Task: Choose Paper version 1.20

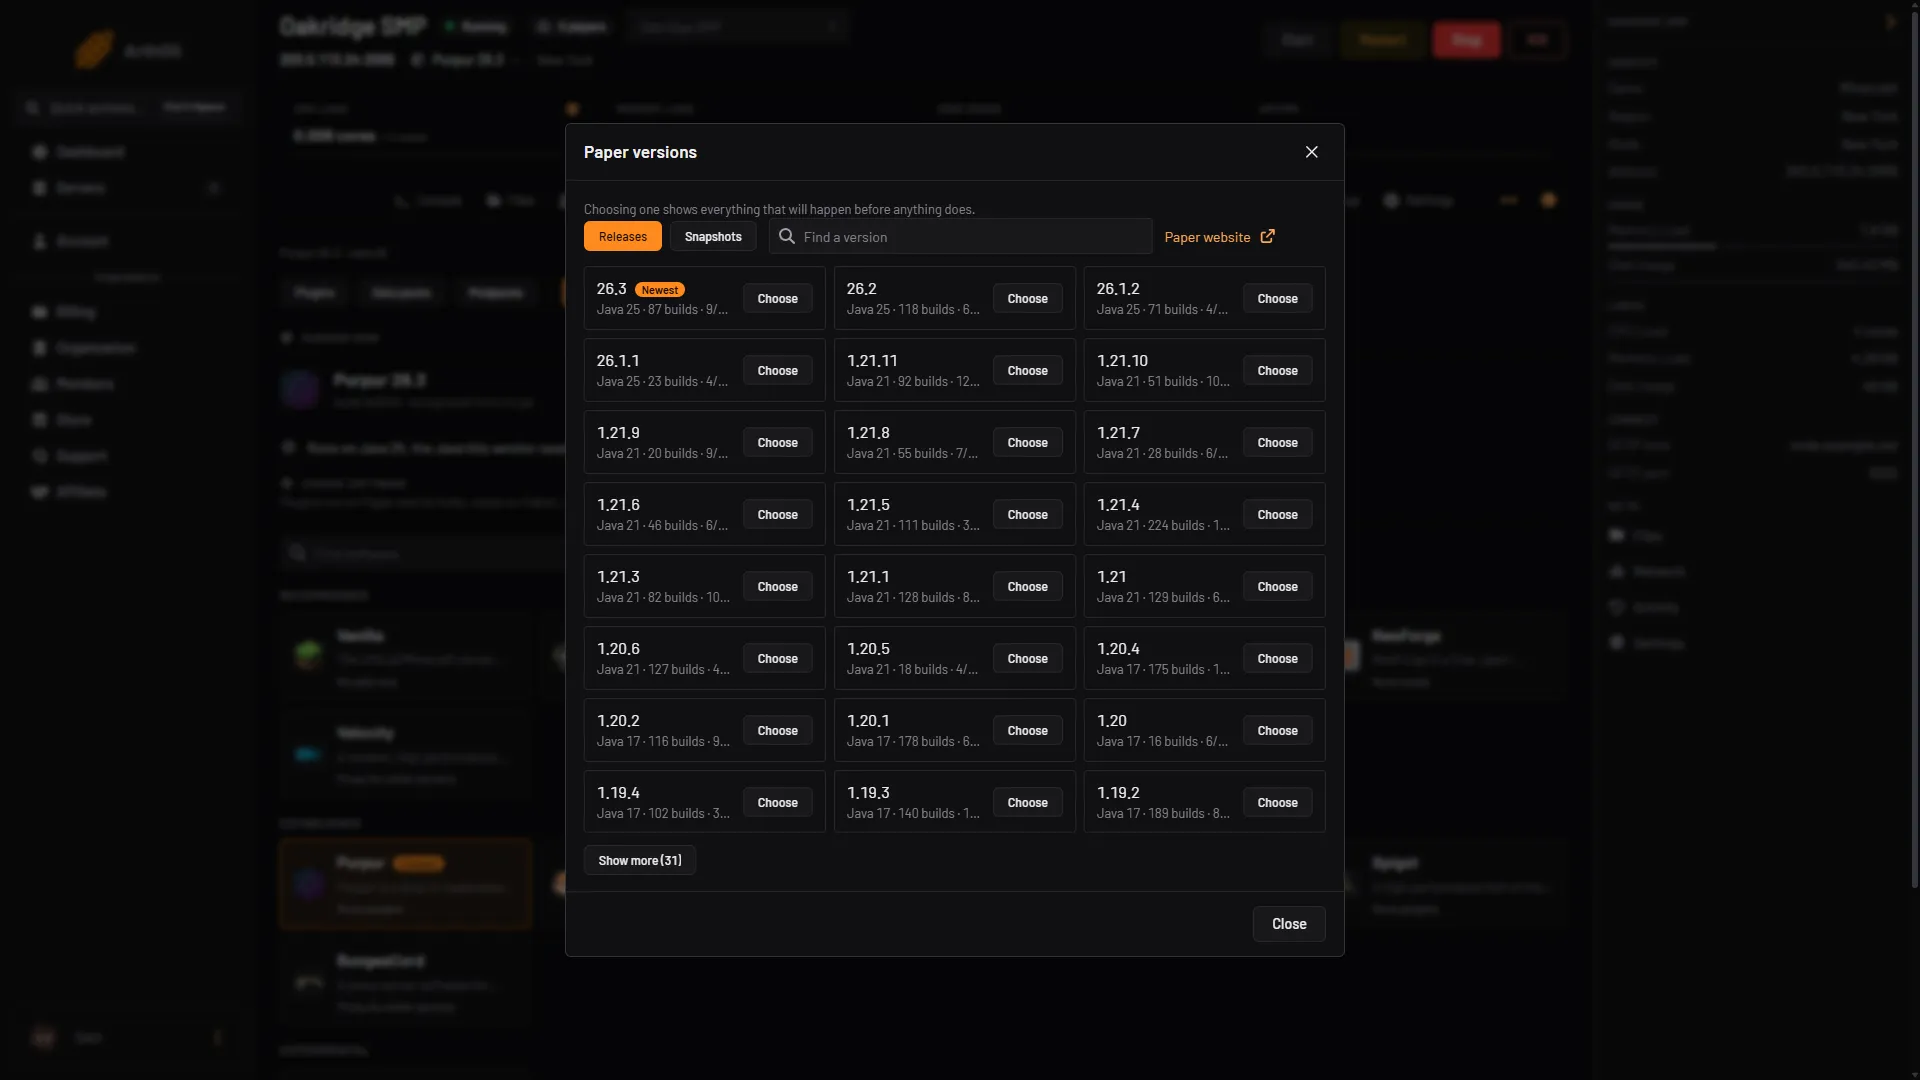Action: [x=1278, y=731]
